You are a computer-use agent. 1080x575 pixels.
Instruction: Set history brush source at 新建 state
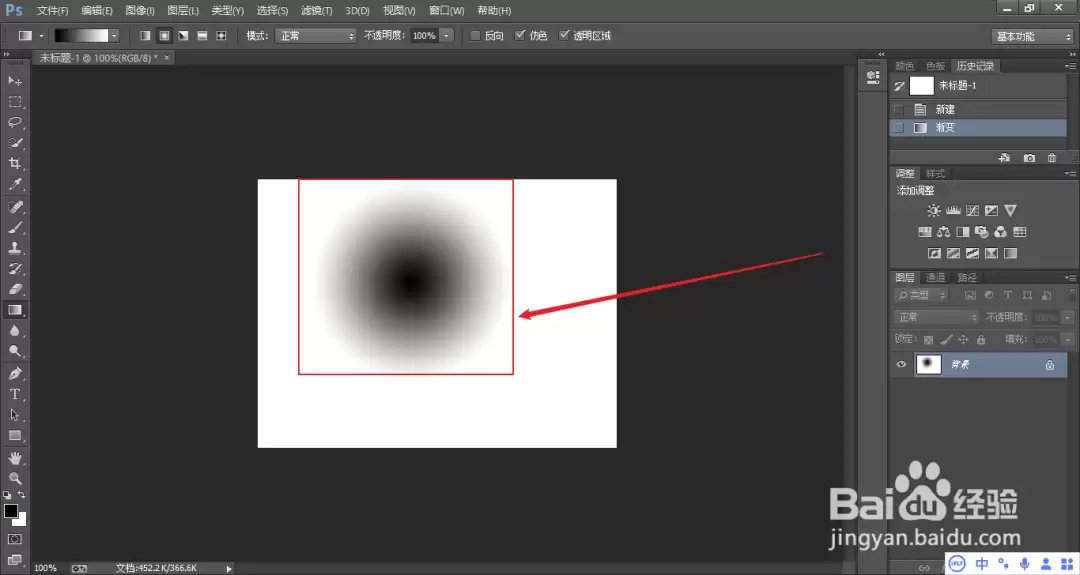click(x=899, y=109)
